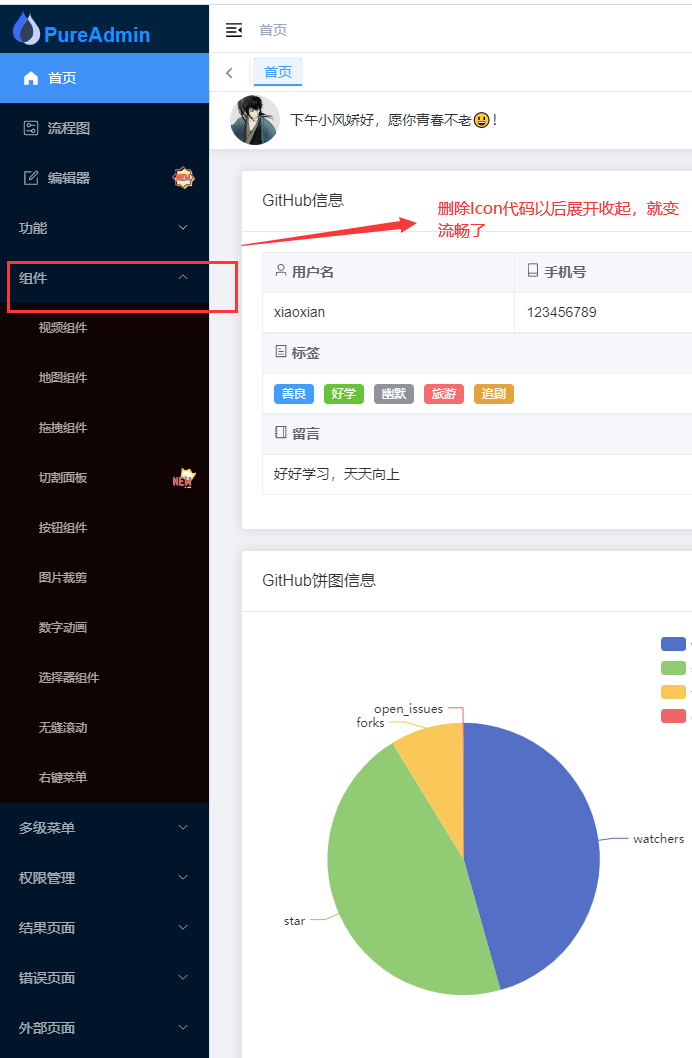Viewport: 692px width, 1058px height.
Task: Expand the 多级菜单 chevron
Action: [183, 827]
